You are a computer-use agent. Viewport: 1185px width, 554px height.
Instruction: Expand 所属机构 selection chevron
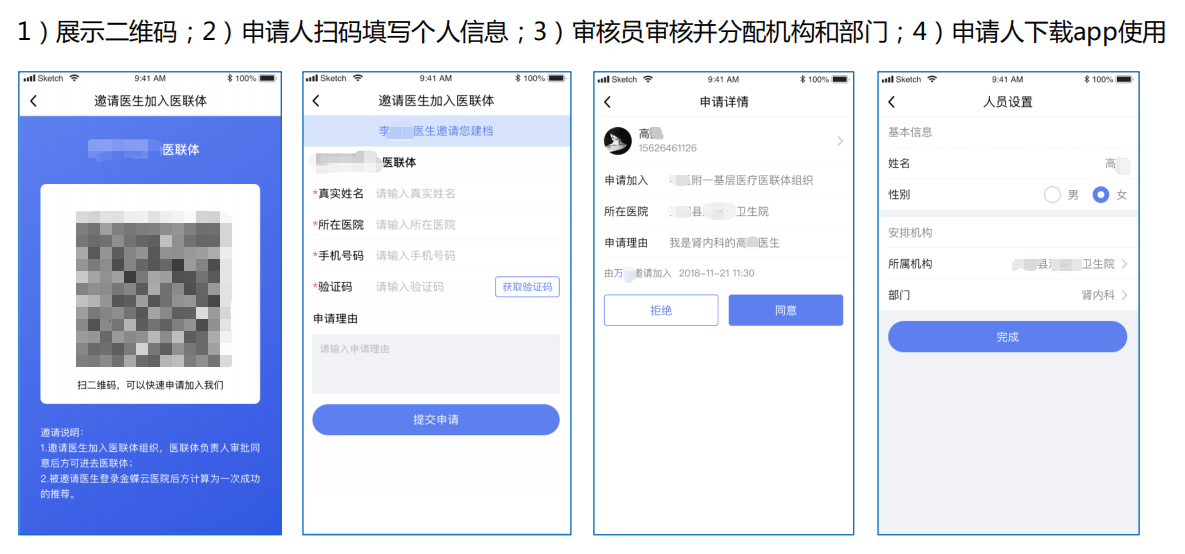1125,264
